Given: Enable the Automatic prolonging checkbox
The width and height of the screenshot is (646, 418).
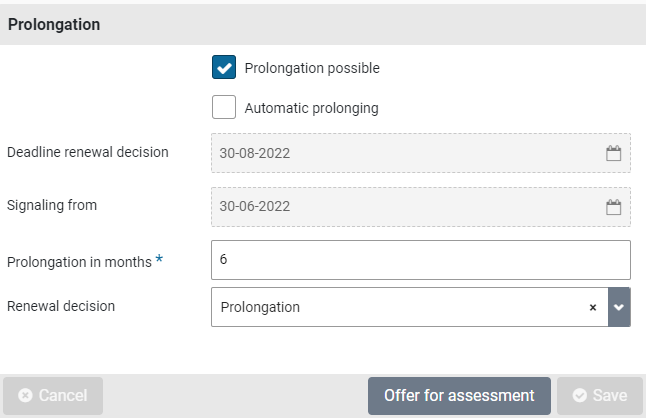Looking at the screenshot, I should (x=224, y=107).
